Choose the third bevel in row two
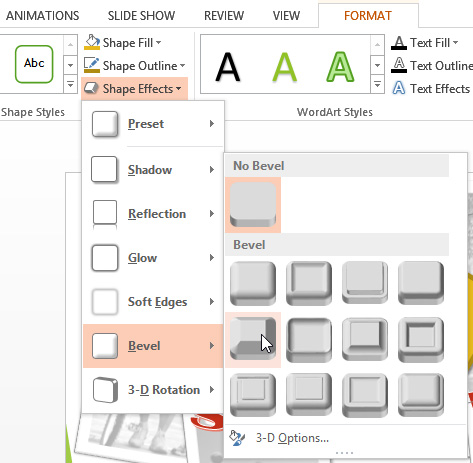 coord(365,340)
